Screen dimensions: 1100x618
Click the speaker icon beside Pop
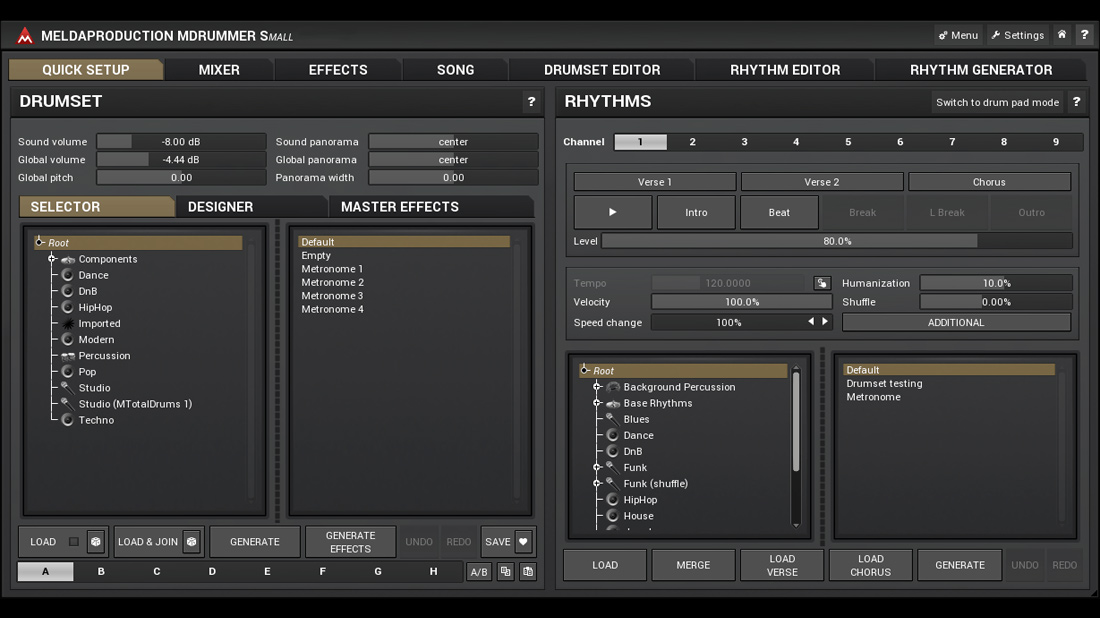(67, 371)
